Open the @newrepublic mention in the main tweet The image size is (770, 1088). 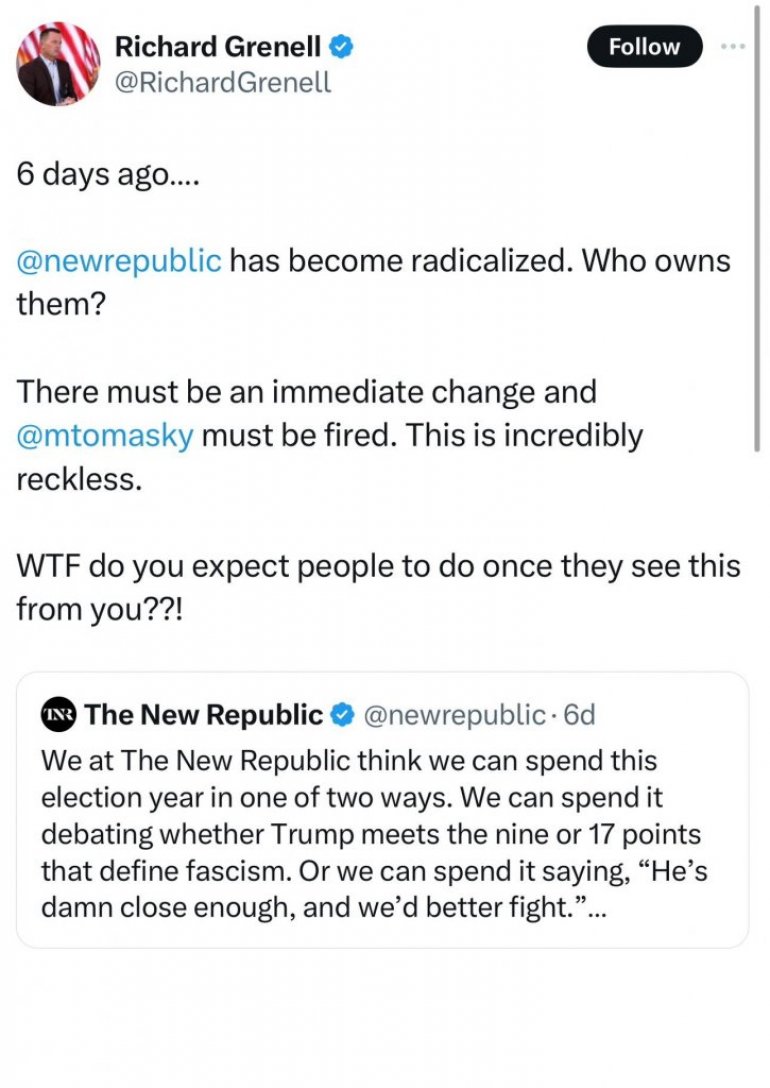click(x=119, y=261)
